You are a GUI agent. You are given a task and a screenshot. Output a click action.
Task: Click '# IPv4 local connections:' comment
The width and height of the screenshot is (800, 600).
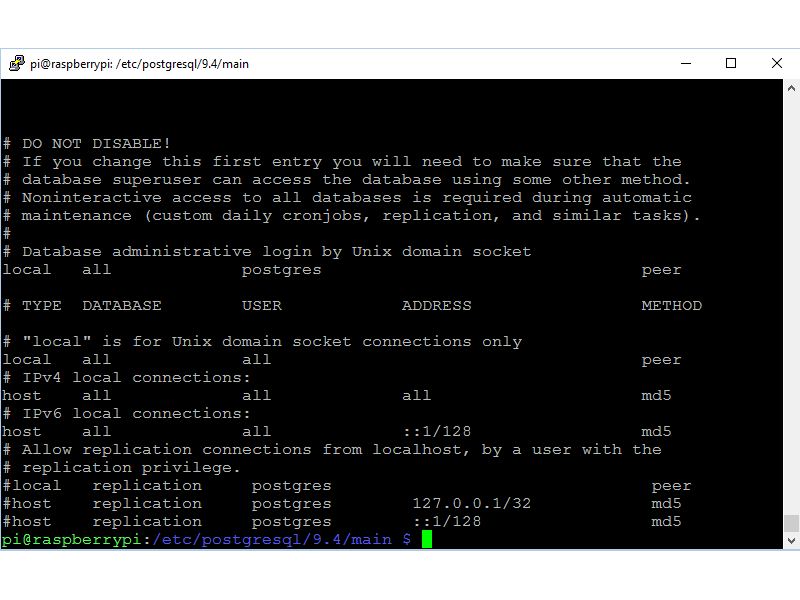click(x=127, y=378)
